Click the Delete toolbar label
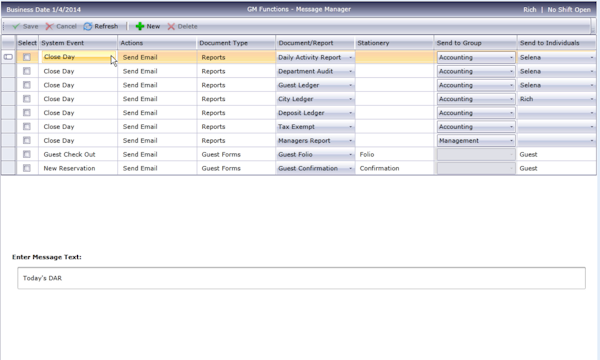 pos(188,26)
